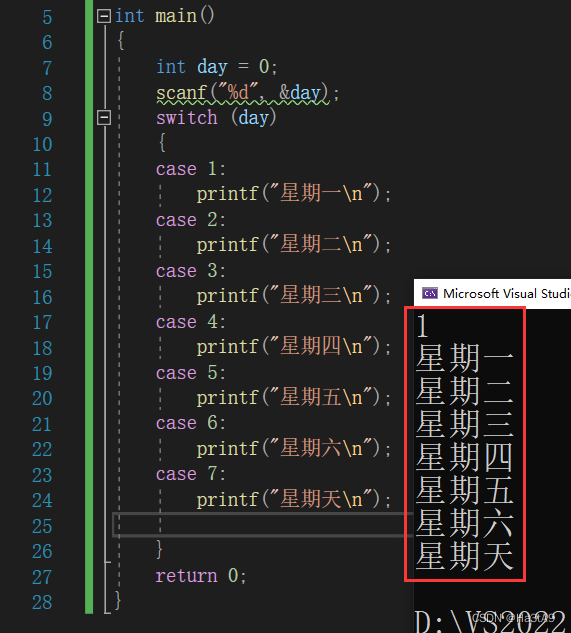Screen dimensions: 571x633
Task: Click the console output line 星期五
Action: (464, 490)
